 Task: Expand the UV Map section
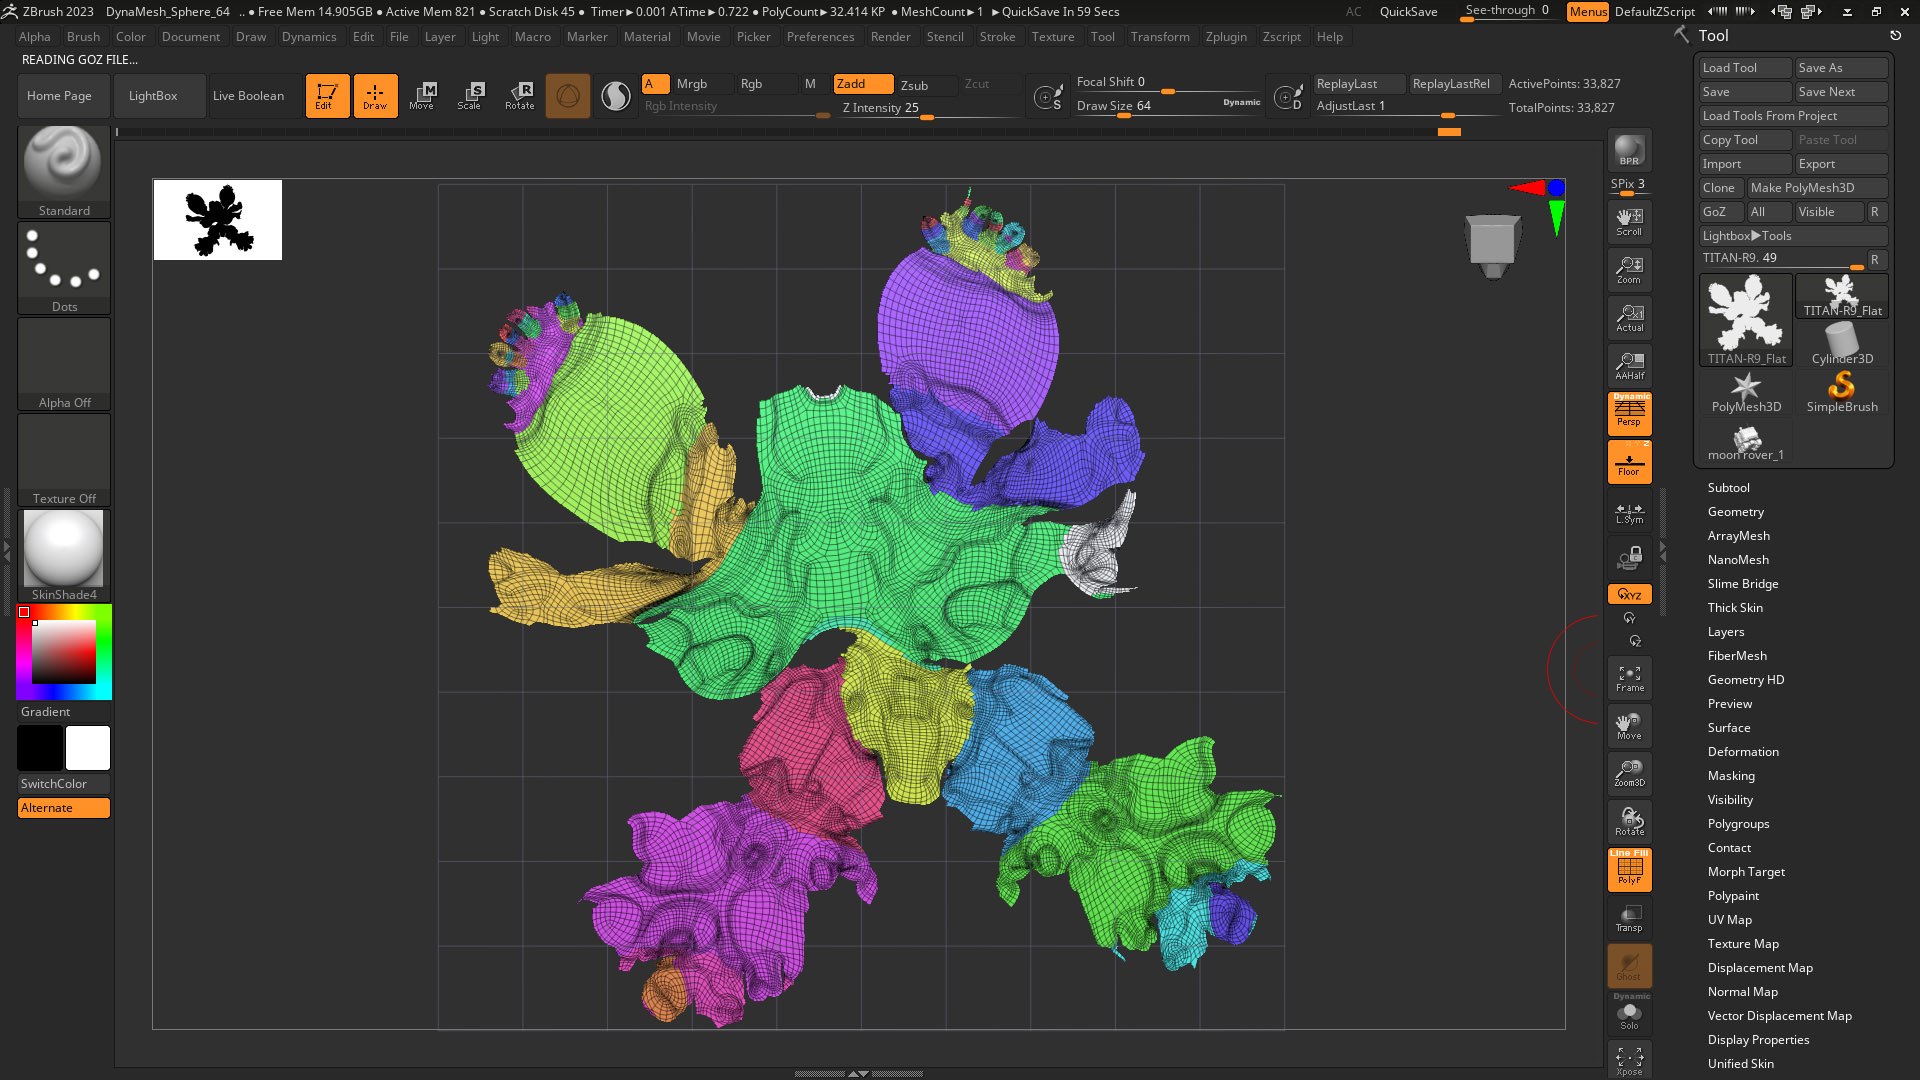(1729, 920)
